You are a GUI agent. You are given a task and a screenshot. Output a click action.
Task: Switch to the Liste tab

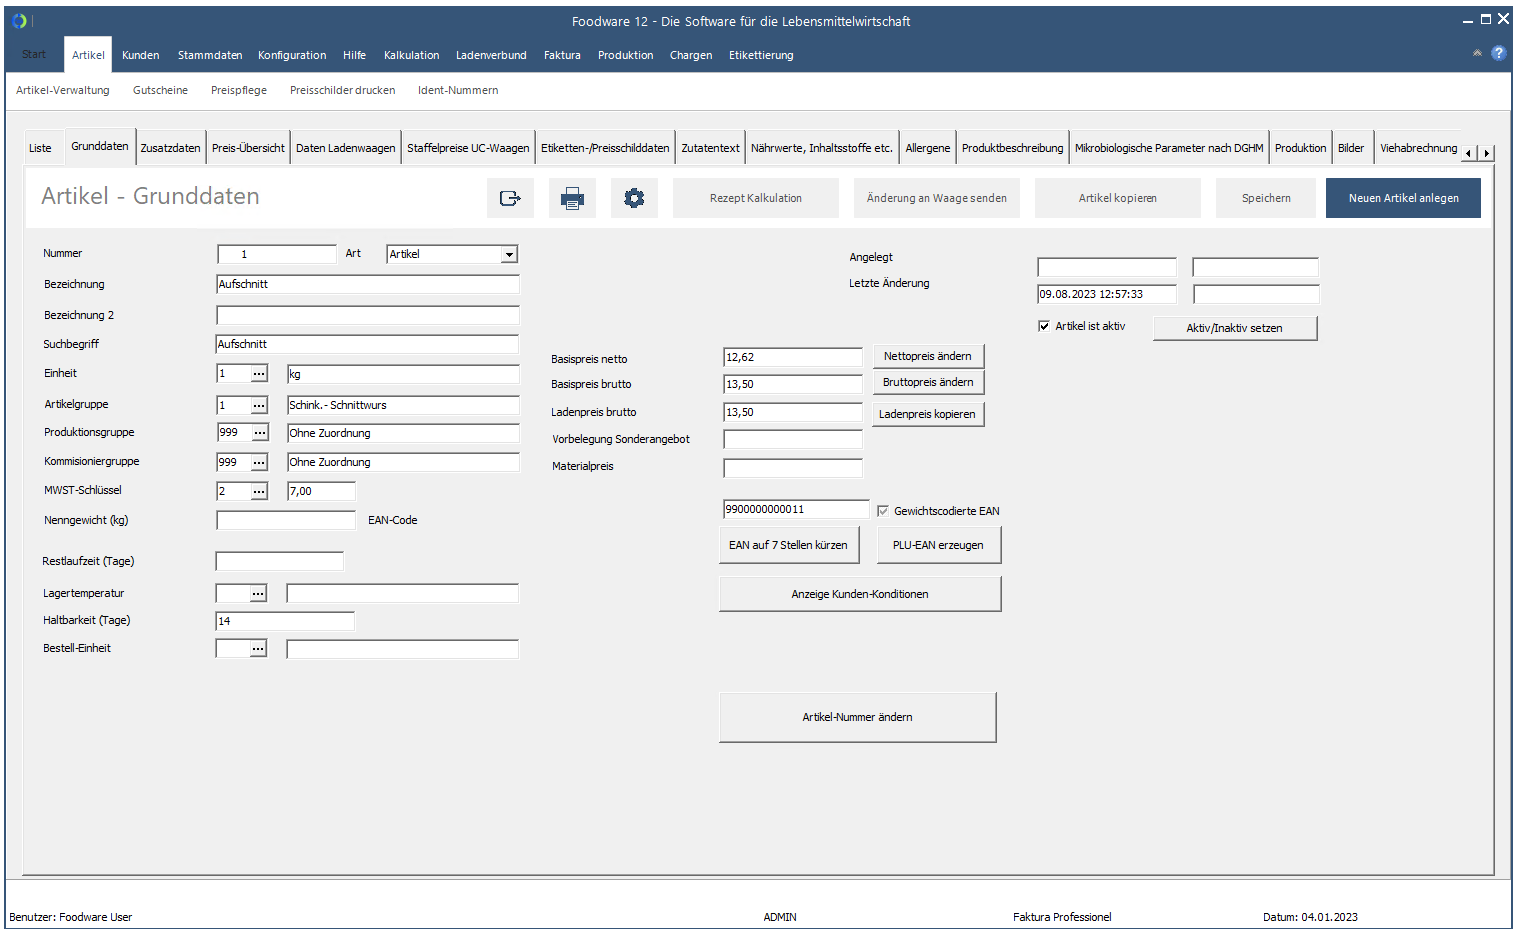tap(40, 148)
